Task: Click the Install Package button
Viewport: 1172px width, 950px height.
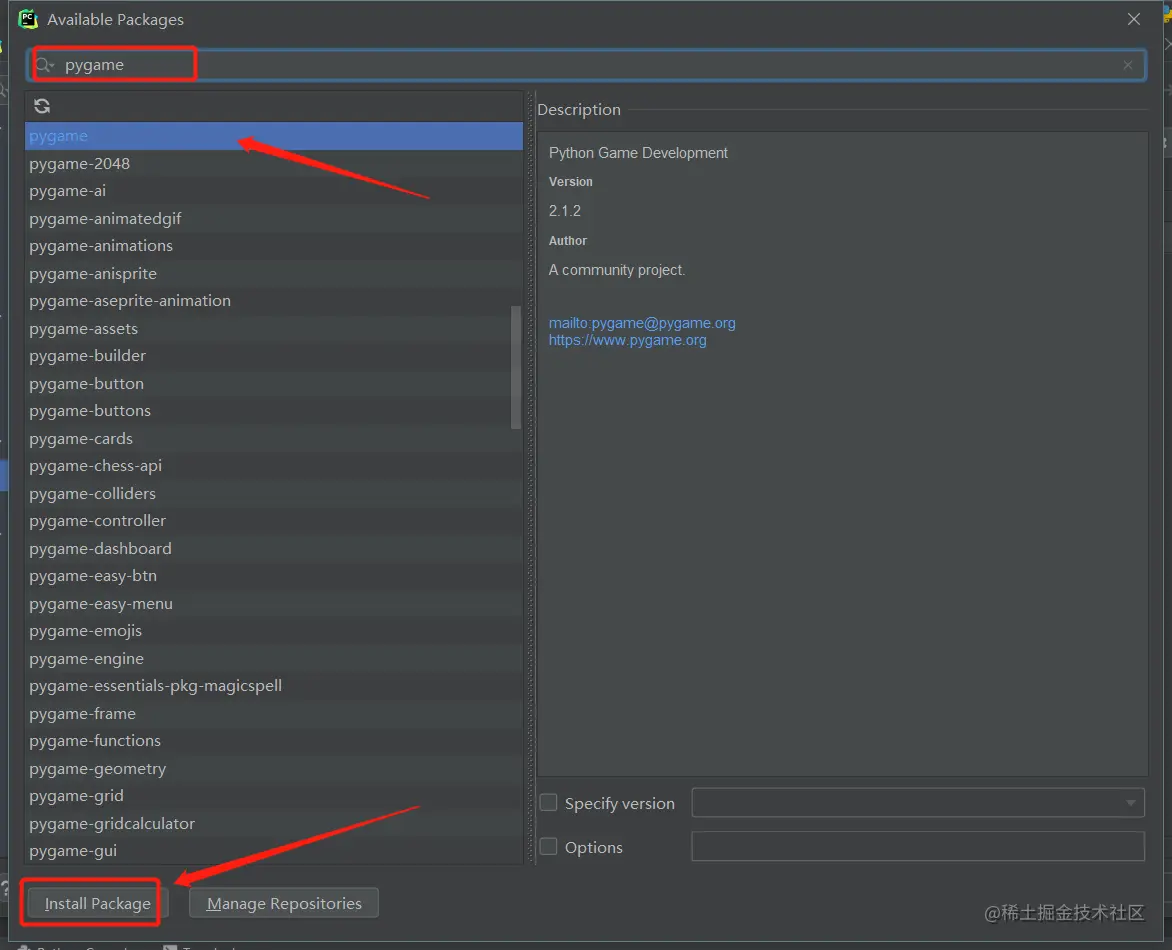Action: click(x=97, y=903)
